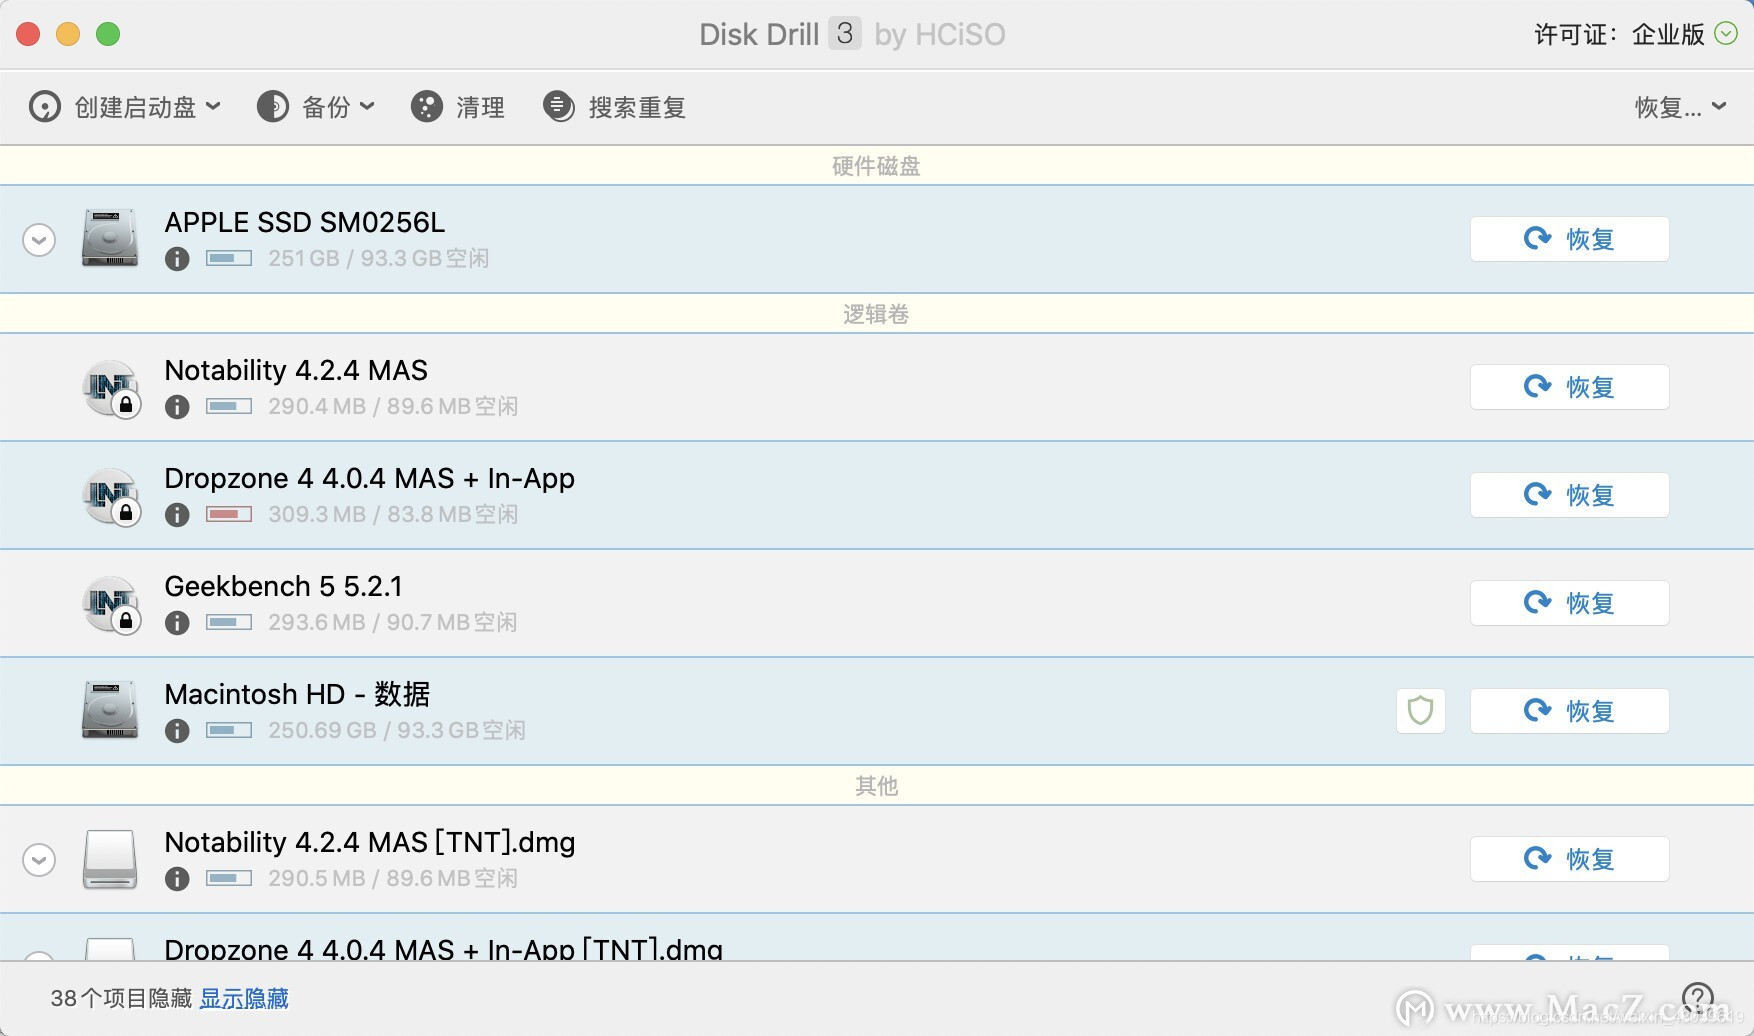Click the 硬件磁盘 section header

[877, 166]
